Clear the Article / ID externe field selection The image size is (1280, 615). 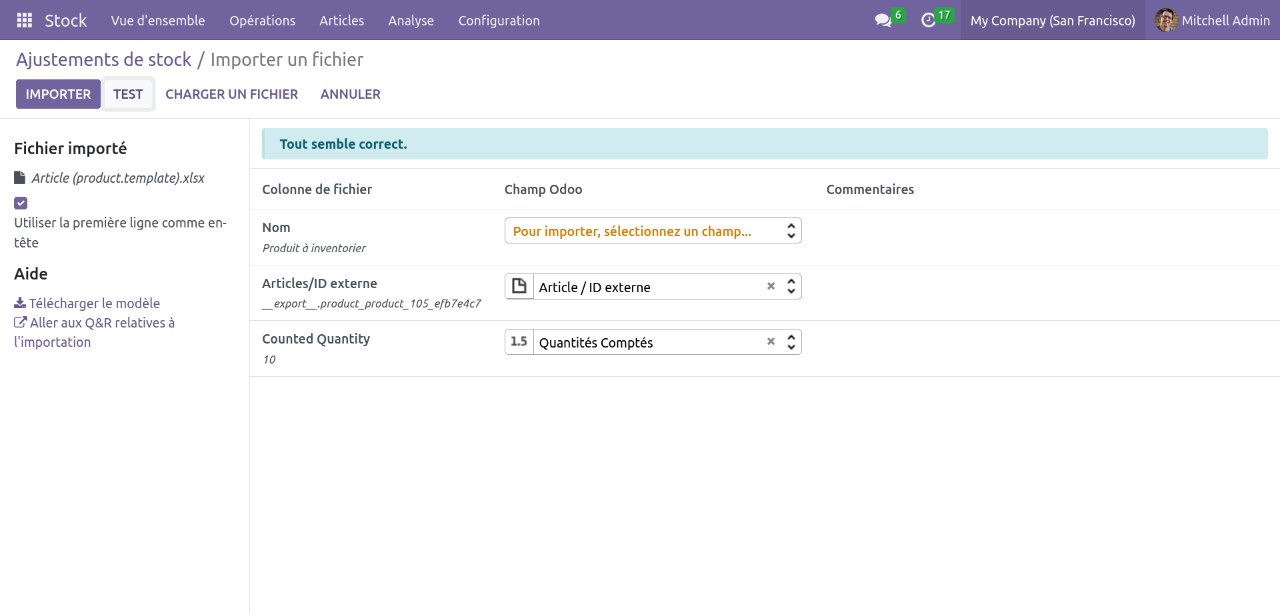771,287
